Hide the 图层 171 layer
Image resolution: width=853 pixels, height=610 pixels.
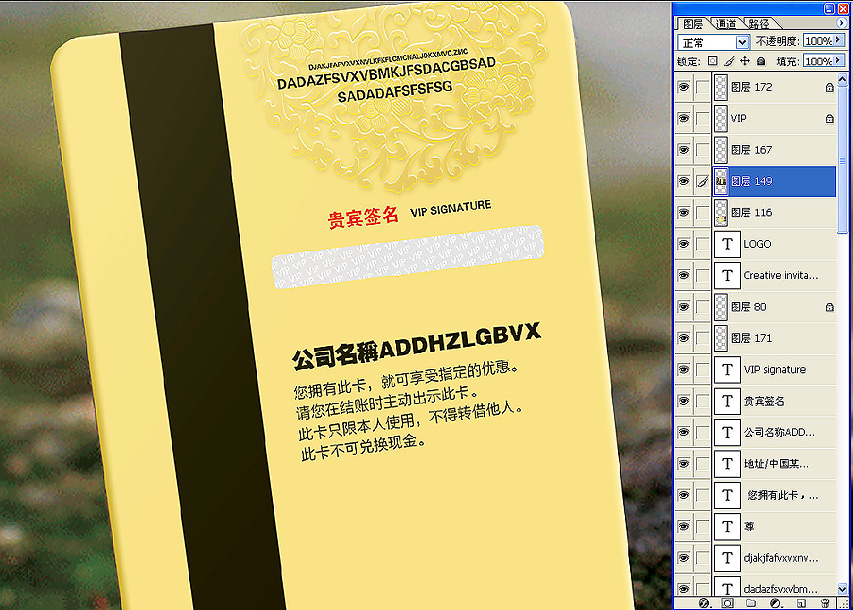[x=684, y=338]
